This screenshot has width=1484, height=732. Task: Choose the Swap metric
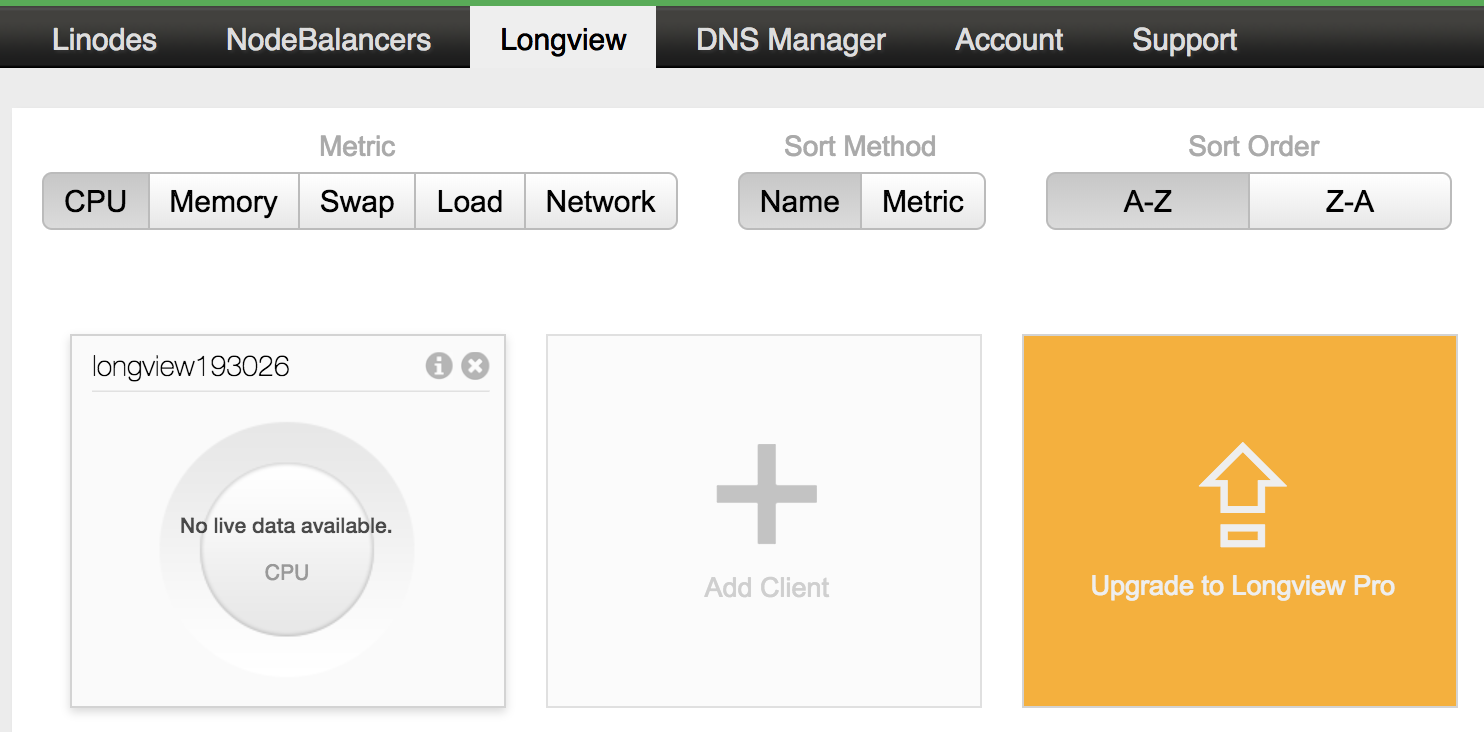(357, 202)
